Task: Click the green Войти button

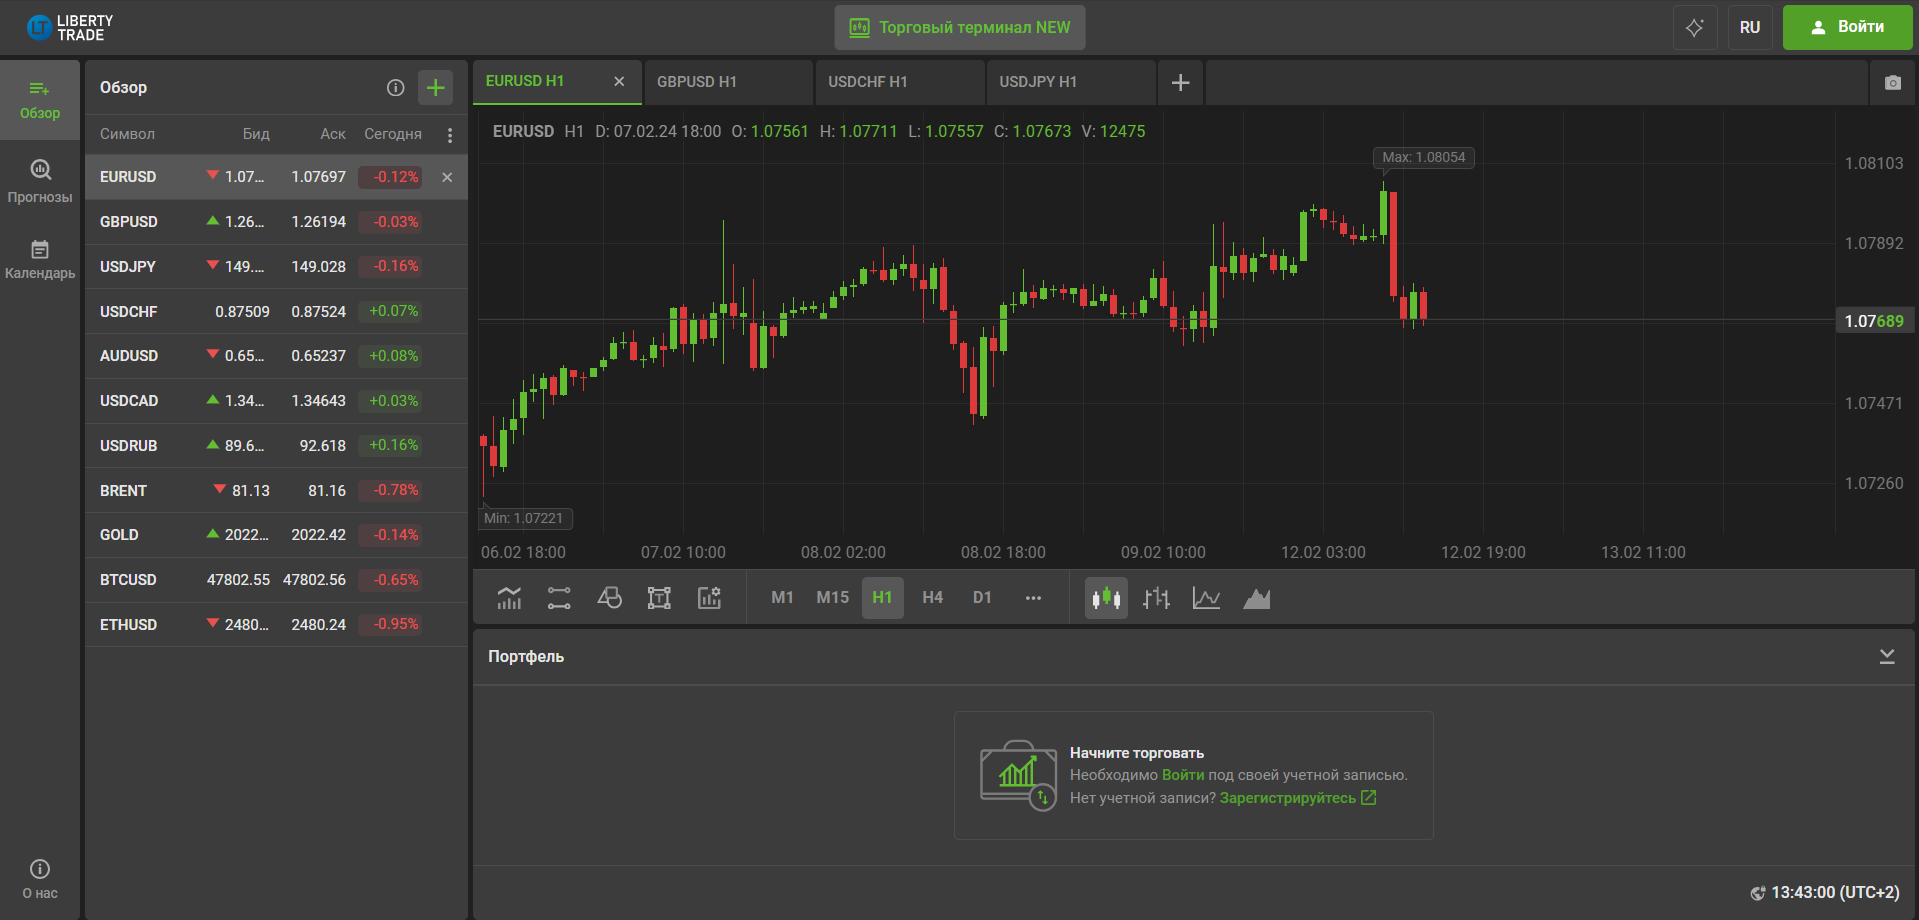Action: [x=1847, y=28]
